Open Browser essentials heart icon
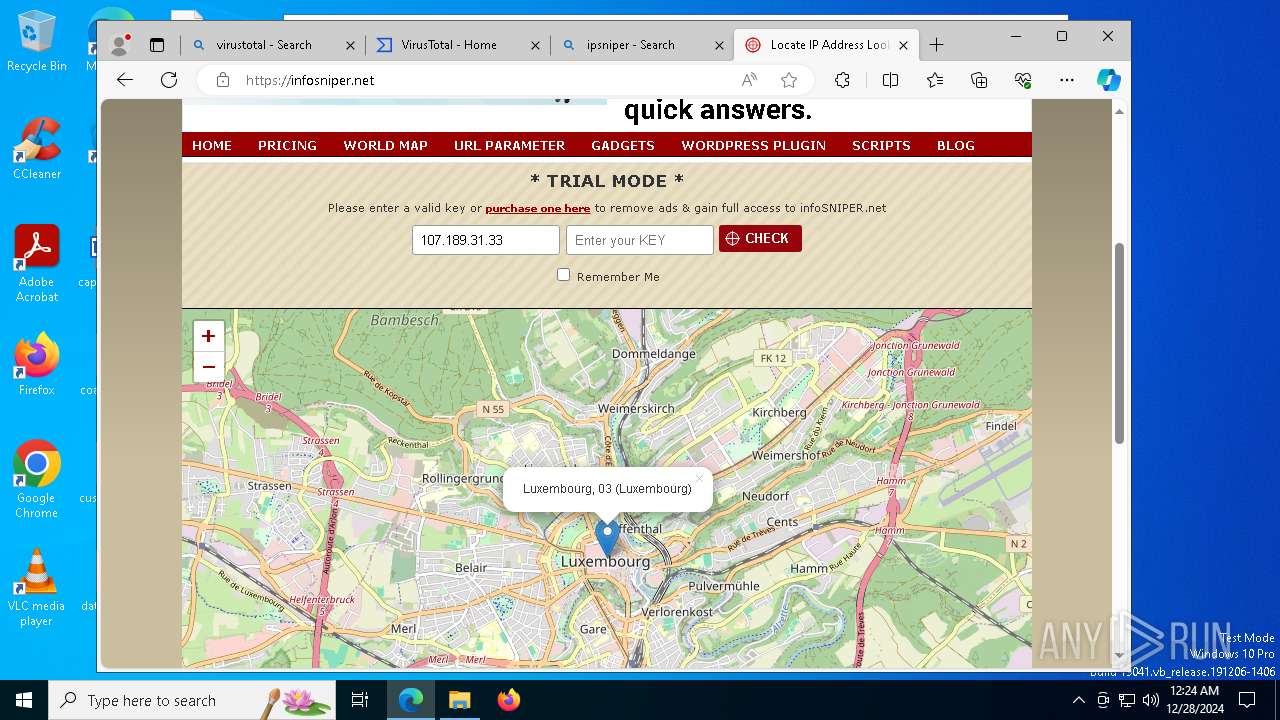The height and width of the screenshot is (720, 1280). [1023, 80]
